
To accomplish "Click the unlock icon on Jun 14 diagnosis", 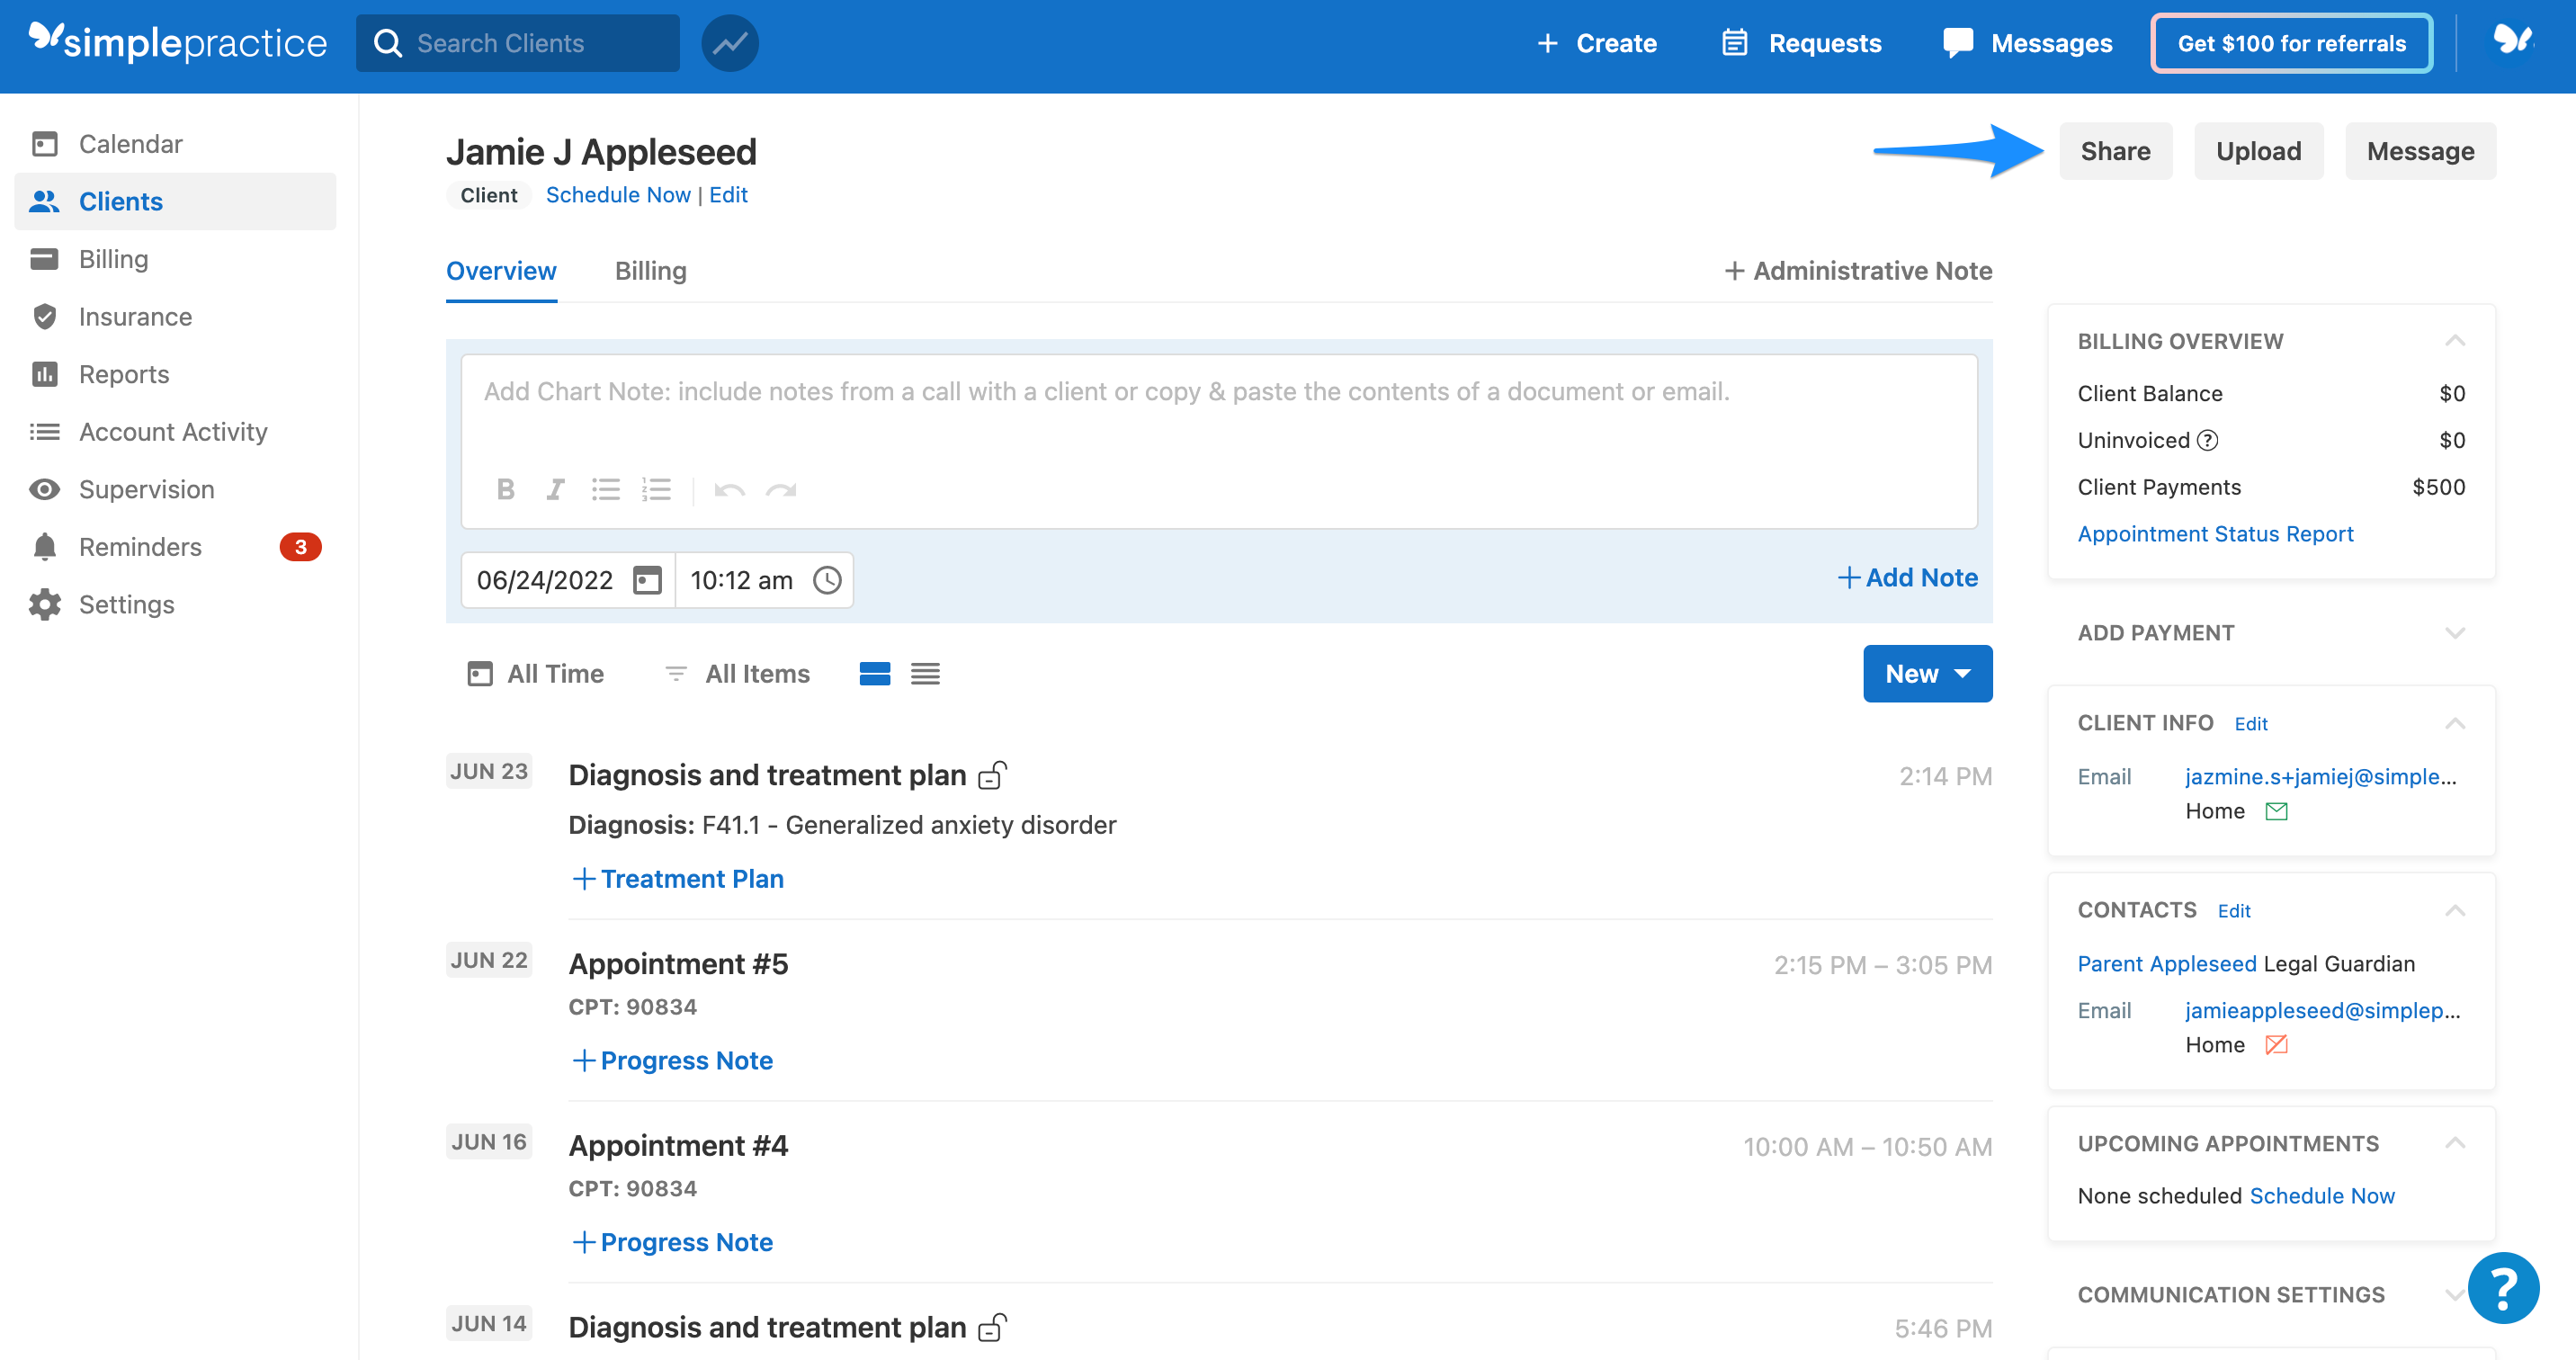I will pyautogui.click(x=992, y=1327).
